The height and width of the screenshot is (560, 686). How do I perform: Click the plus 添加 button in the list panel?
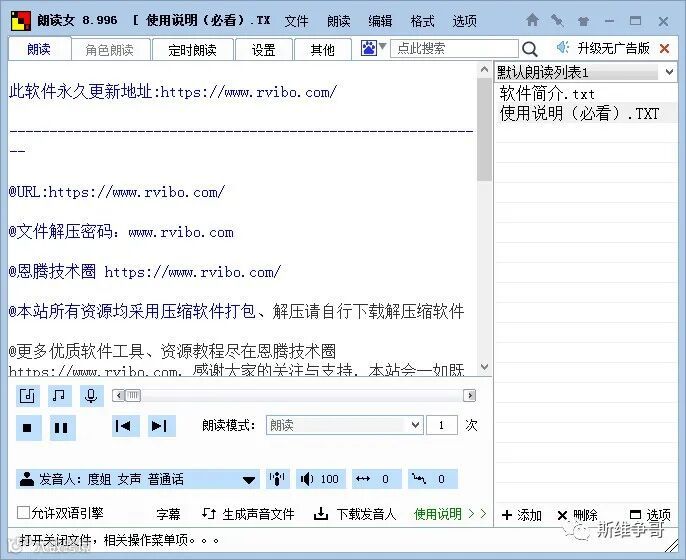coord(522,515)
